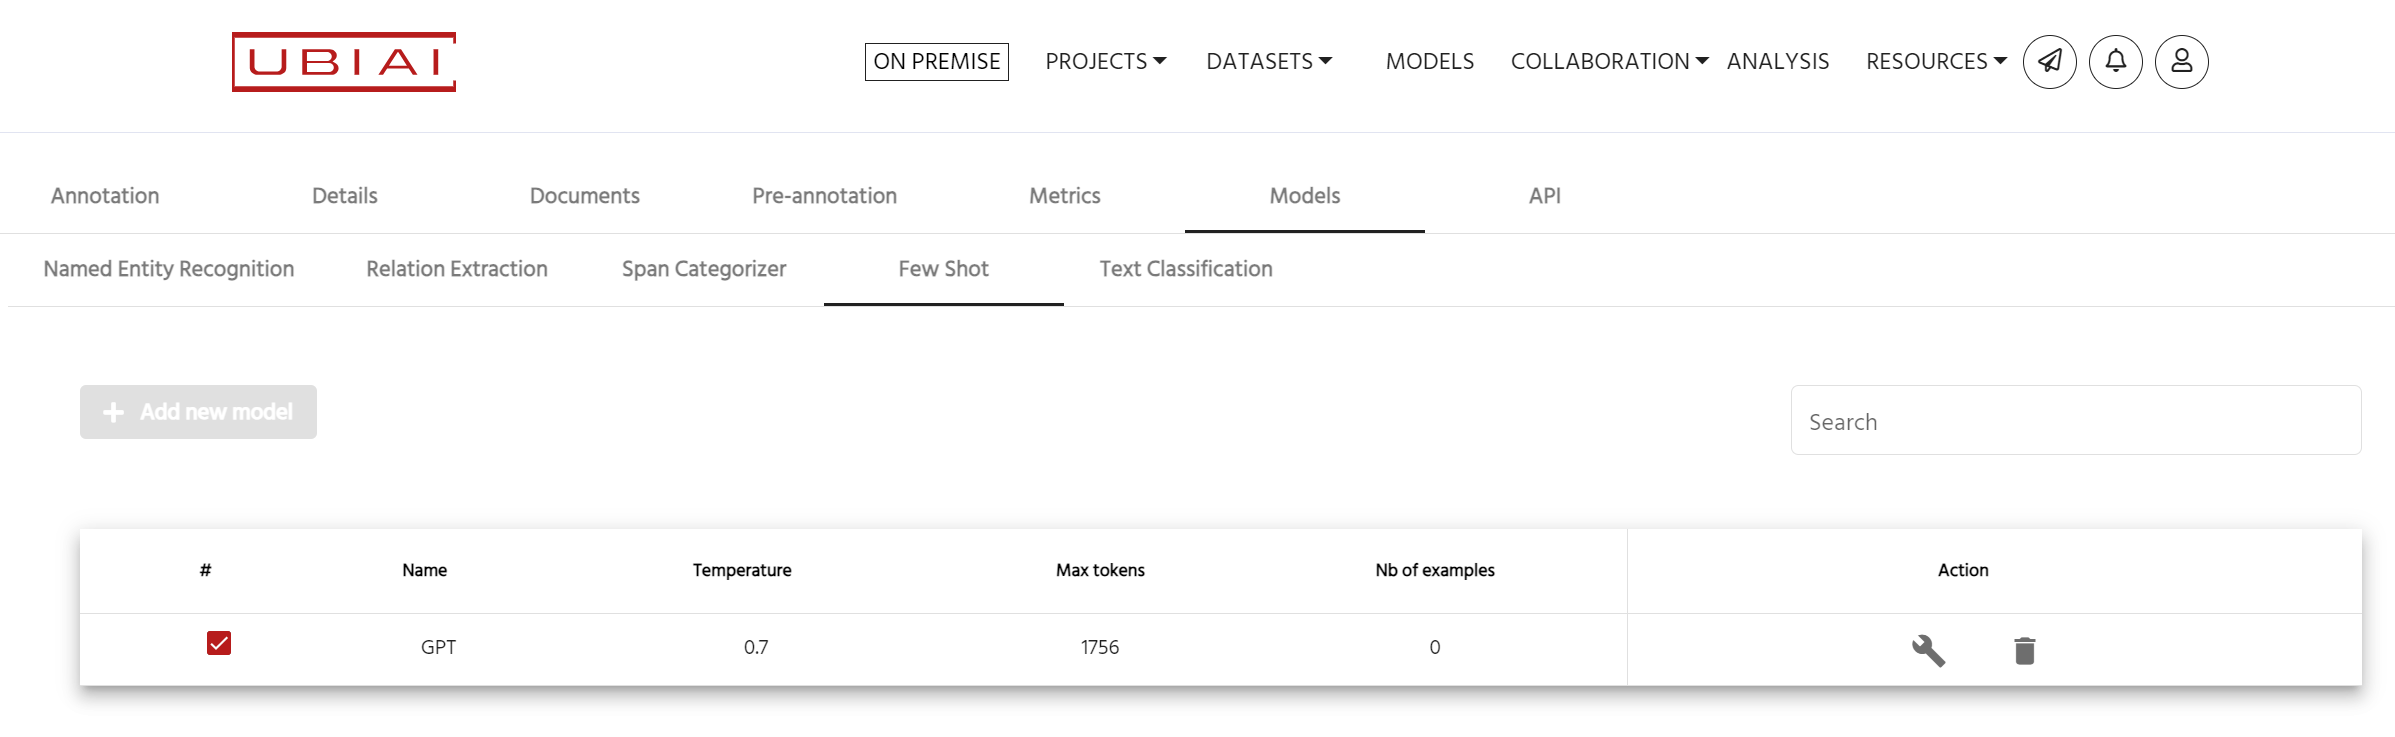
Task: Switch to the Text Classification tab
Action: [1185, 269]
